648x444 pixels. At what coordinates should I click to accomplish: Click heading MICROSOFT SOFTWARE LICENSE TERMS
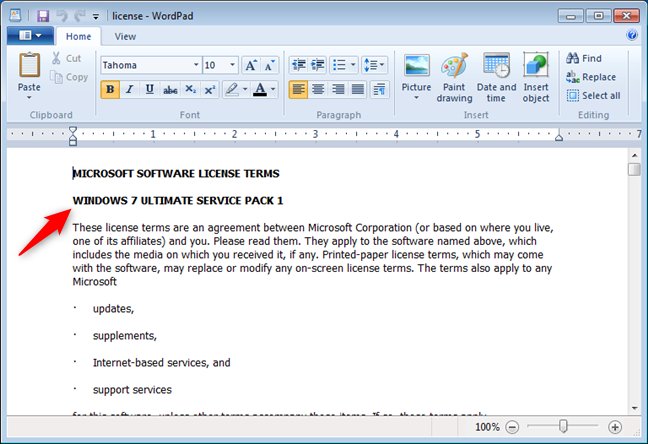(176, 173)
